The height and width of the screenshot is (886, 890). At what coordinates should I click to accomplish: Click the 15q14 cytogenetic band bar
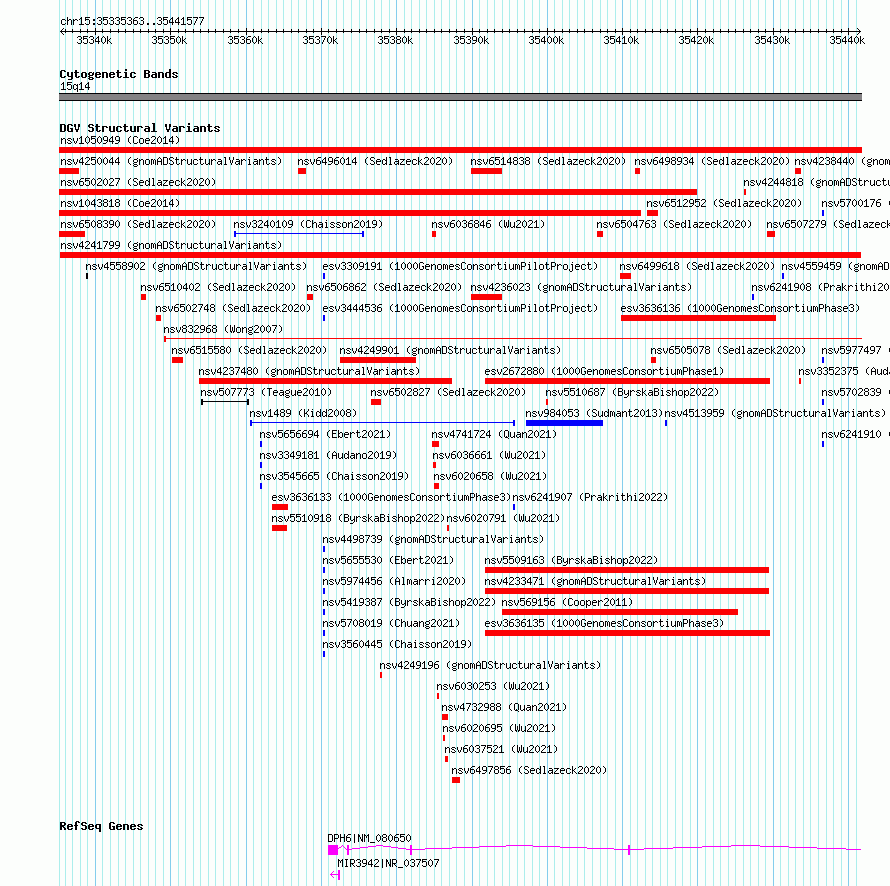point(460,97)
